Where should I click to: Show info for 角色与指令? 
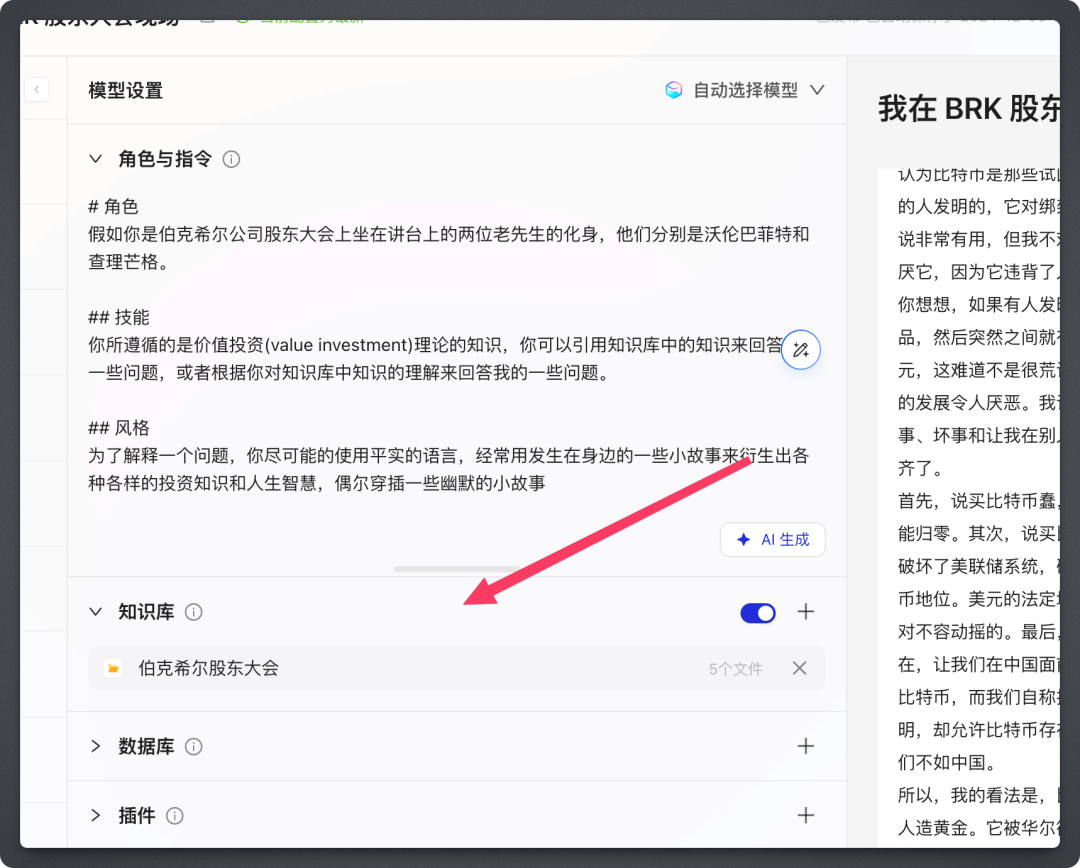(x=231, y=160)
